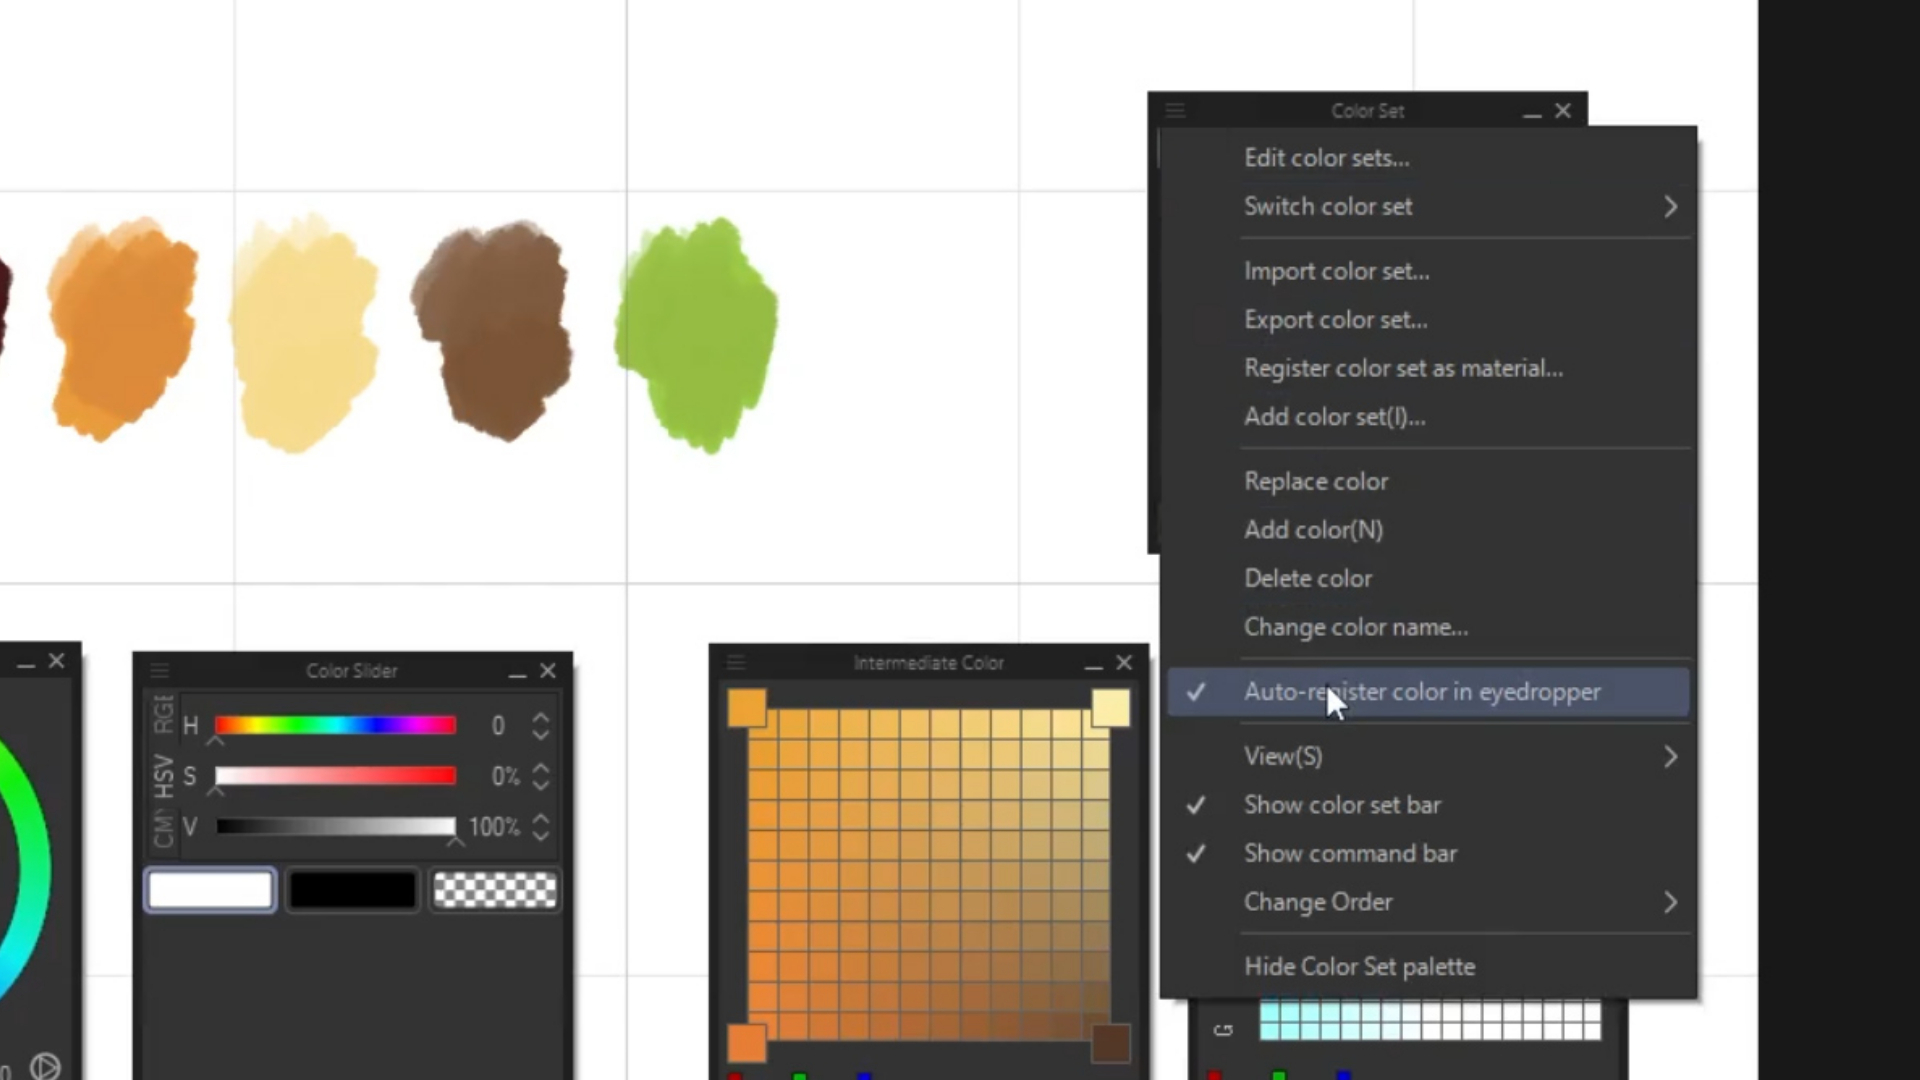Open the Color Slider panel menu icon
The width and height of the screenshot is (1920, 1080).
(160, 670)
